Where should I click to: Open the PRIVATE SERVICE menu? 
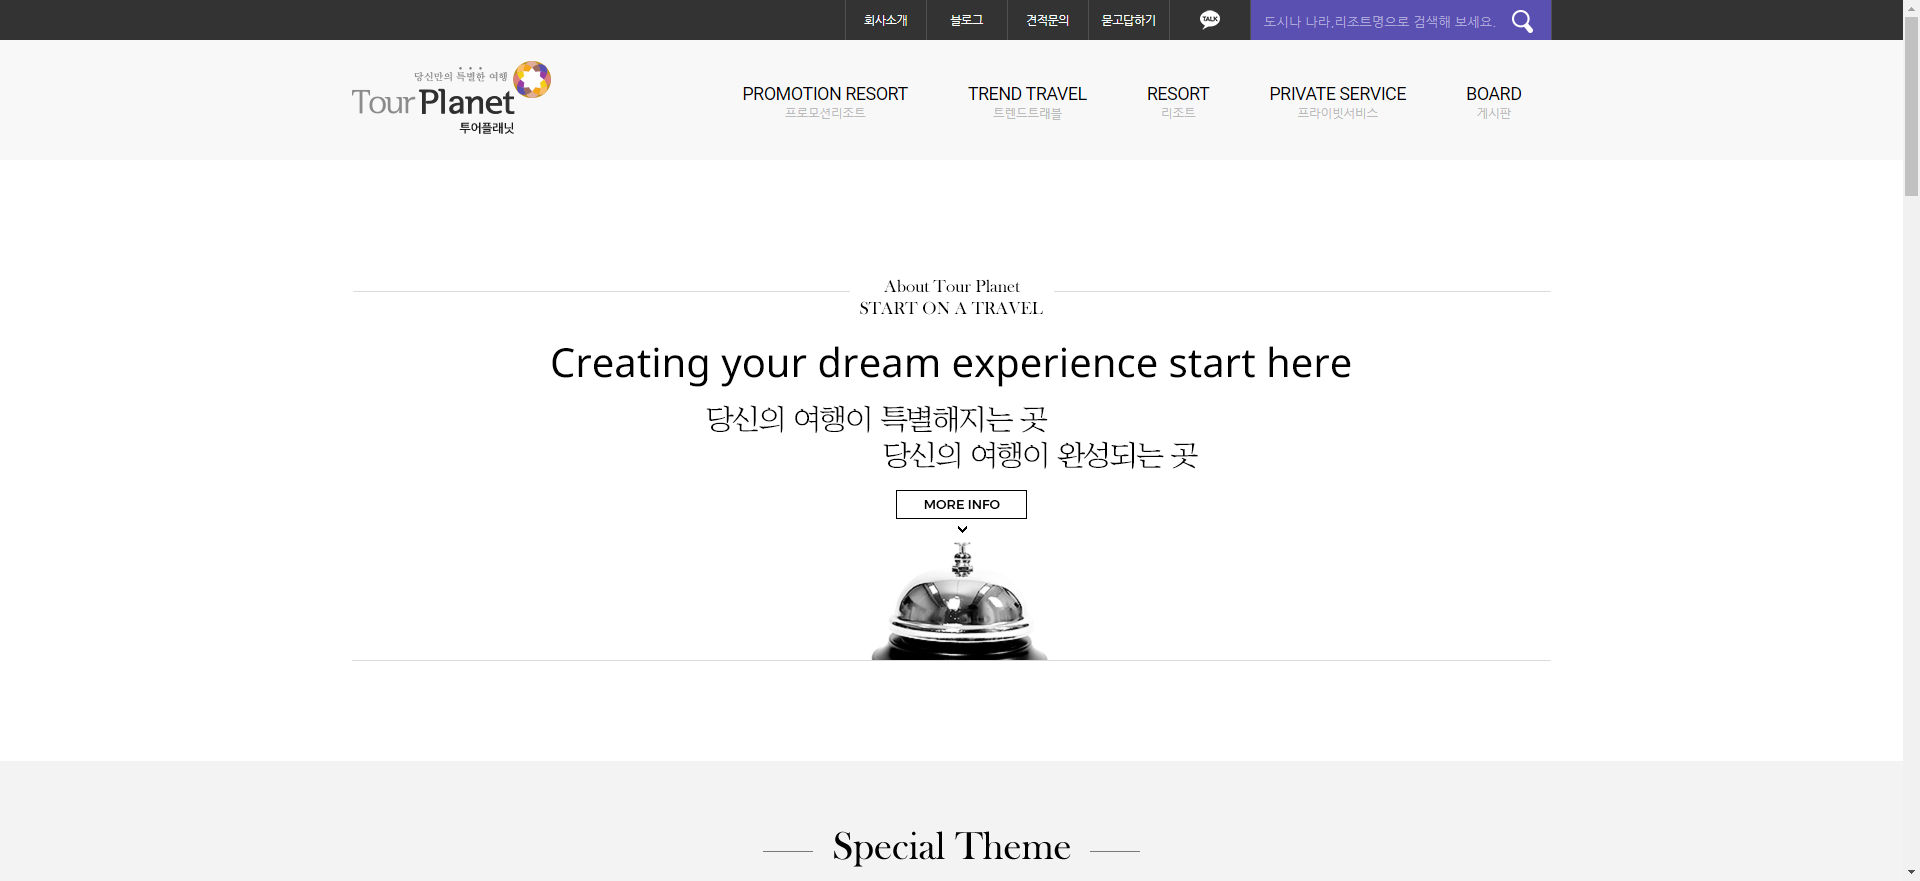(x=1337, y=95)
